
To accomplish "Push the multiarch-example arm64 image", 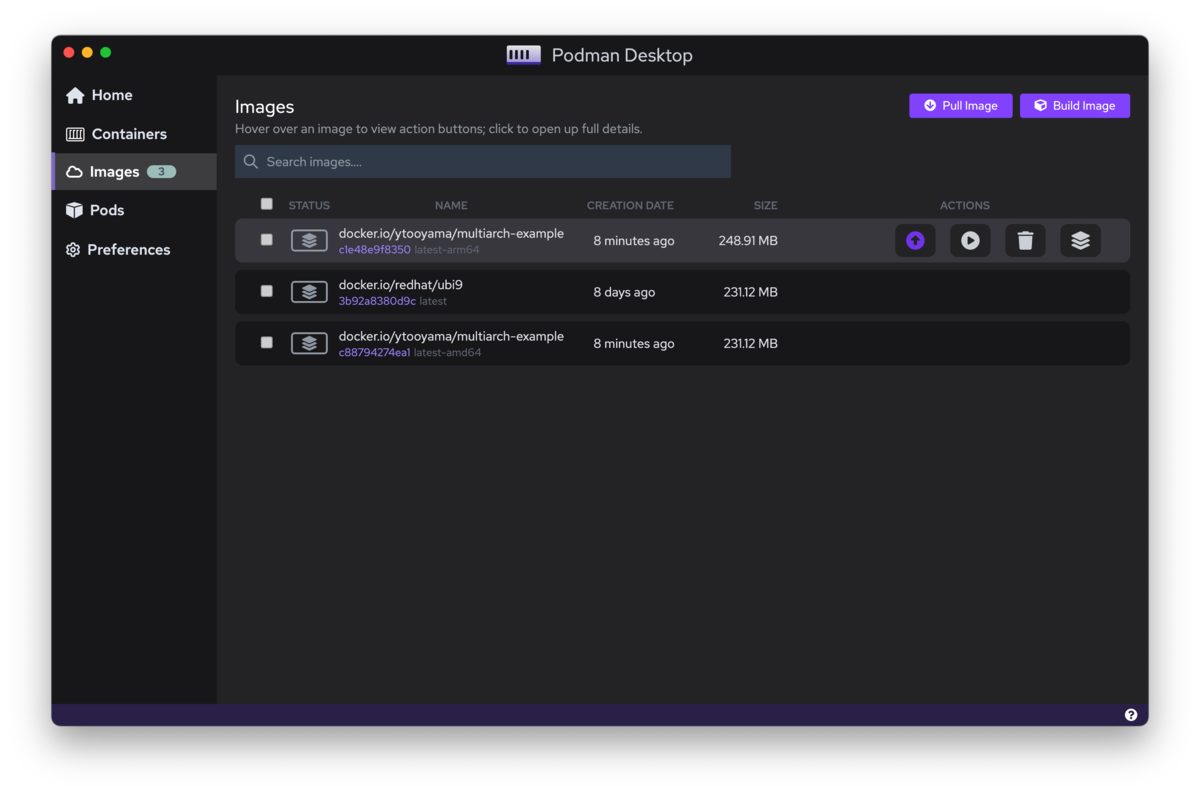I will tap(915, 240).
